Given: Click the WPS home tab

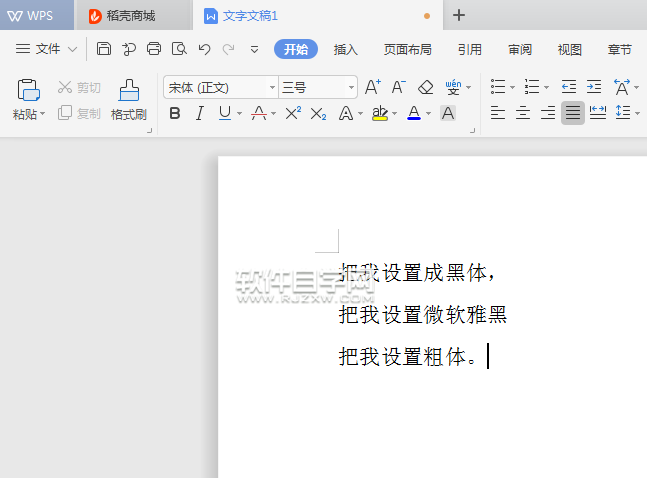Looking at the screenshot, I should point(37,15).
